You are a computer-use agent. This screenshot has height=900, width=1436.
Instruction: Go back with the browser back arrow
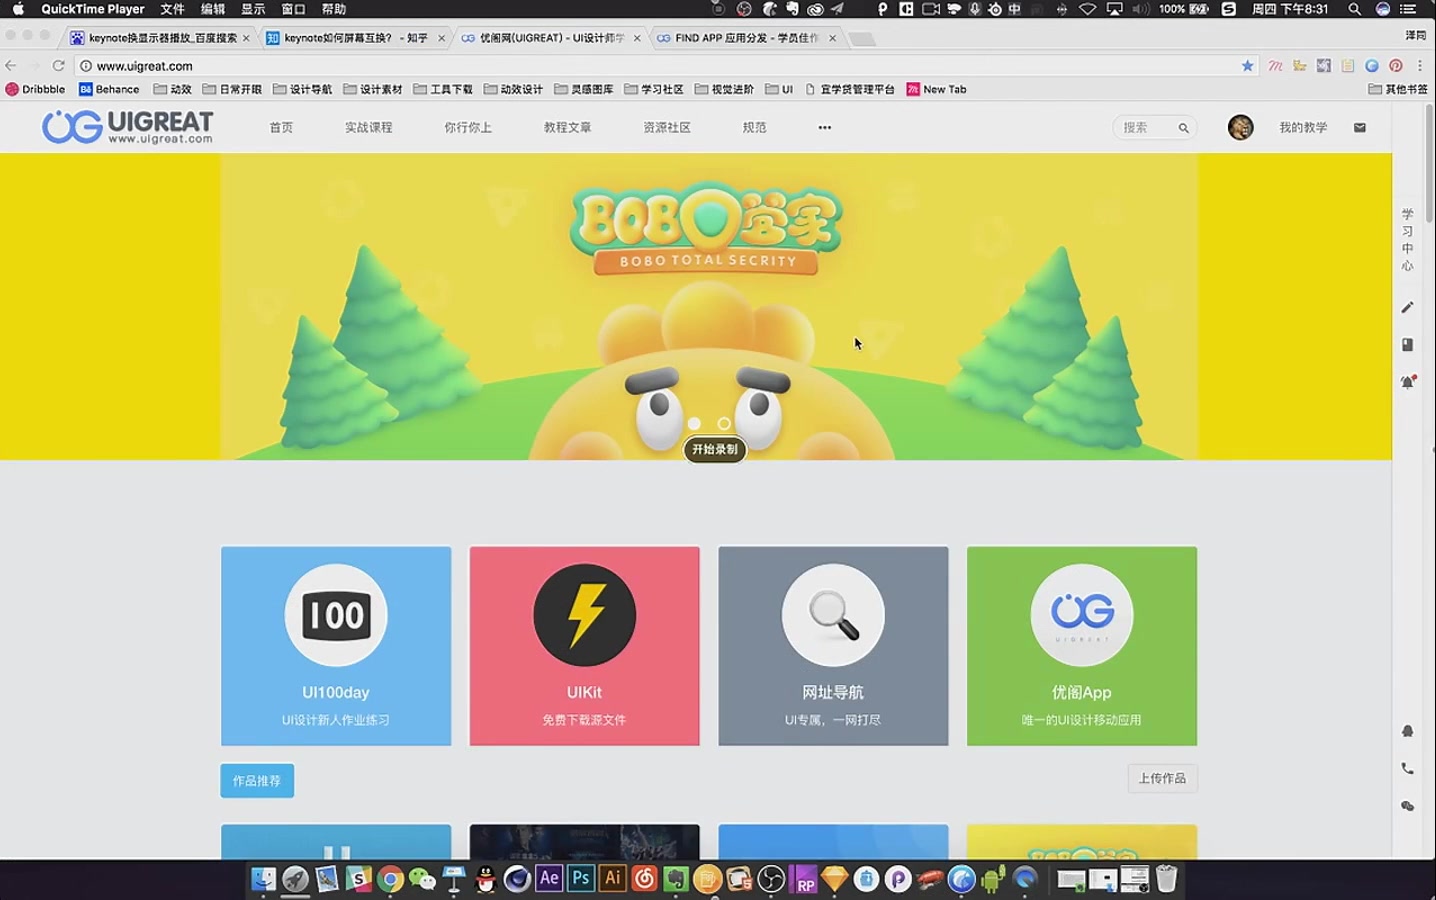[11, 66]
